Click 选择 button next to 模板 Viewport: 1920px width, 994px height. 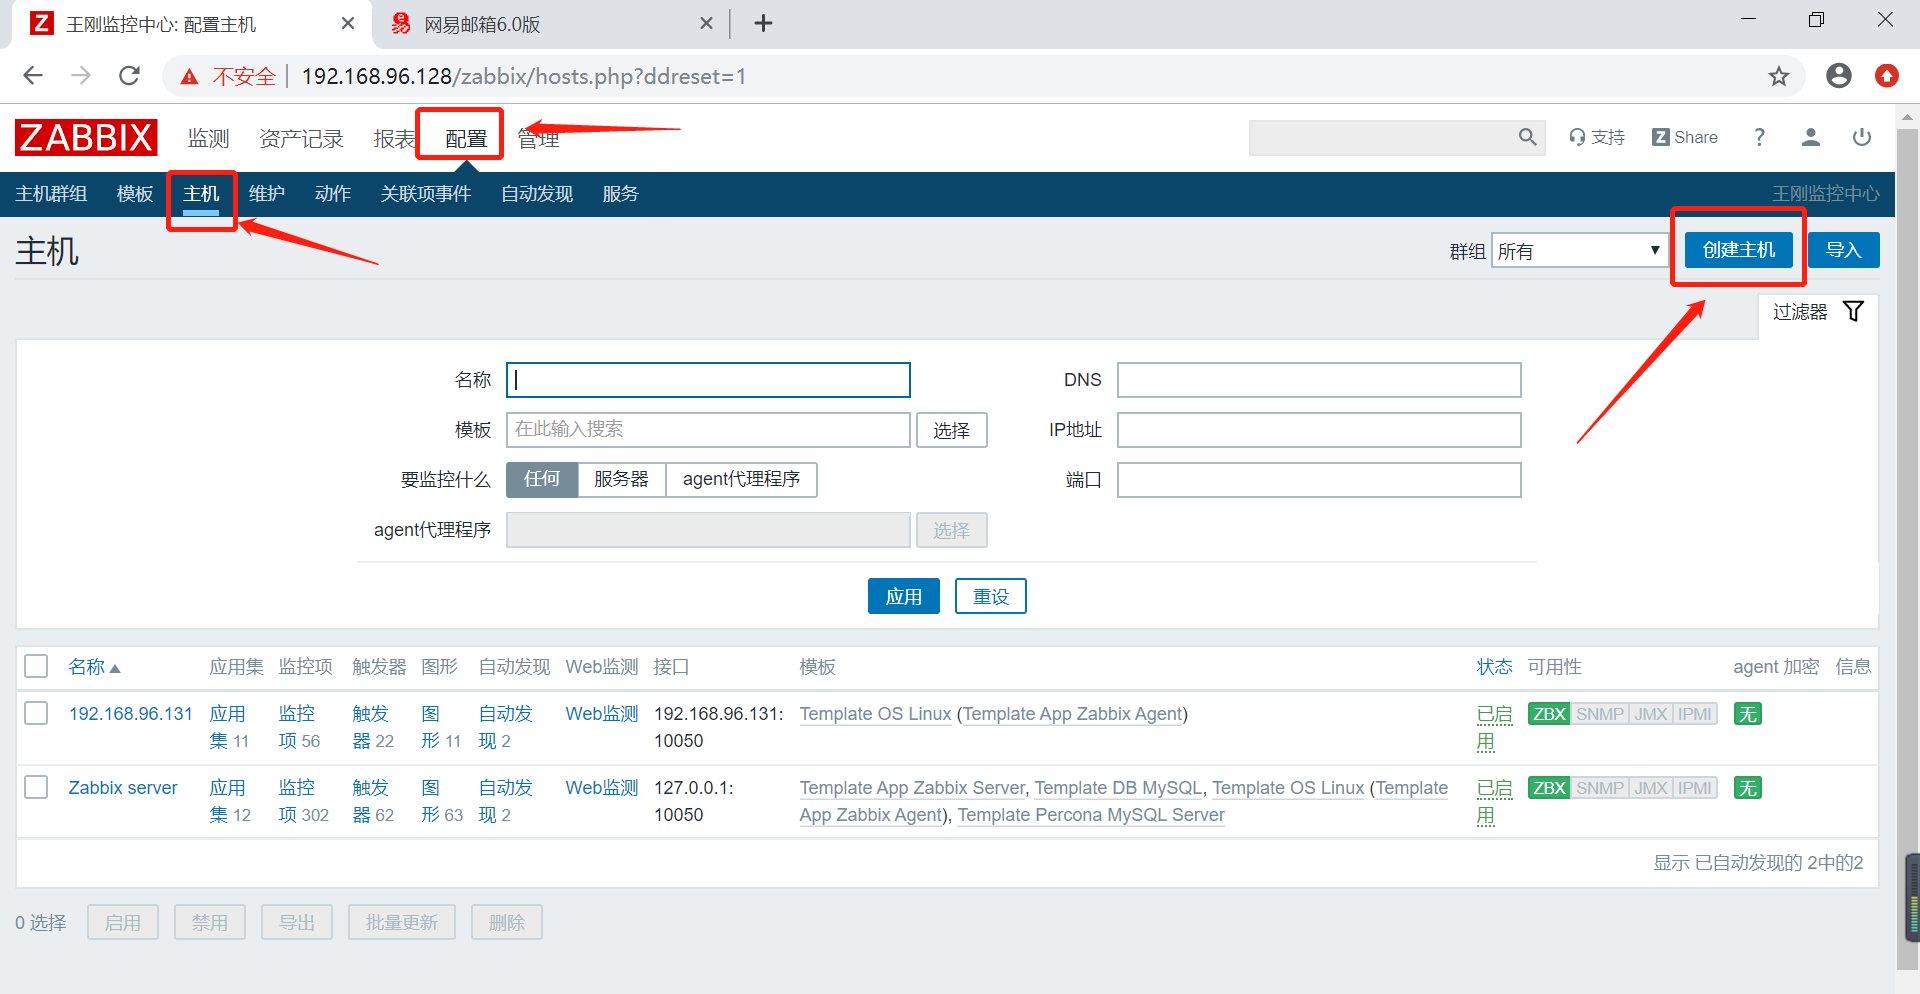952,430
